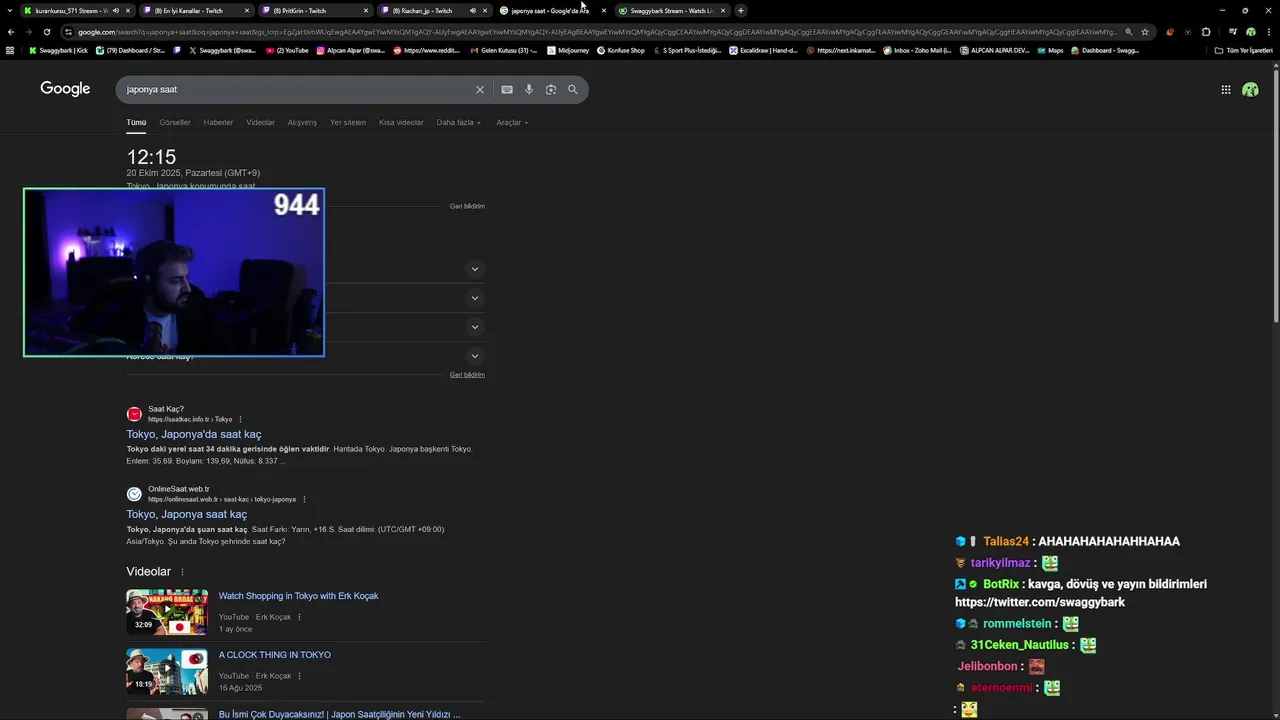
Task: Select the Görseller search filter
Action: (x=175, y=122)
